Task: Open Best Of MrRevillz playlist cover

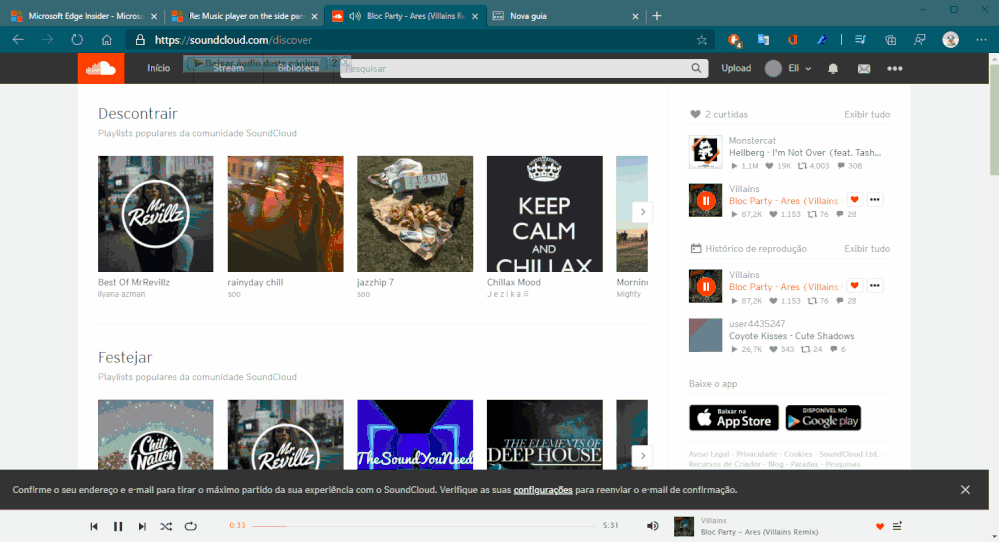Action: pos(155,214)
